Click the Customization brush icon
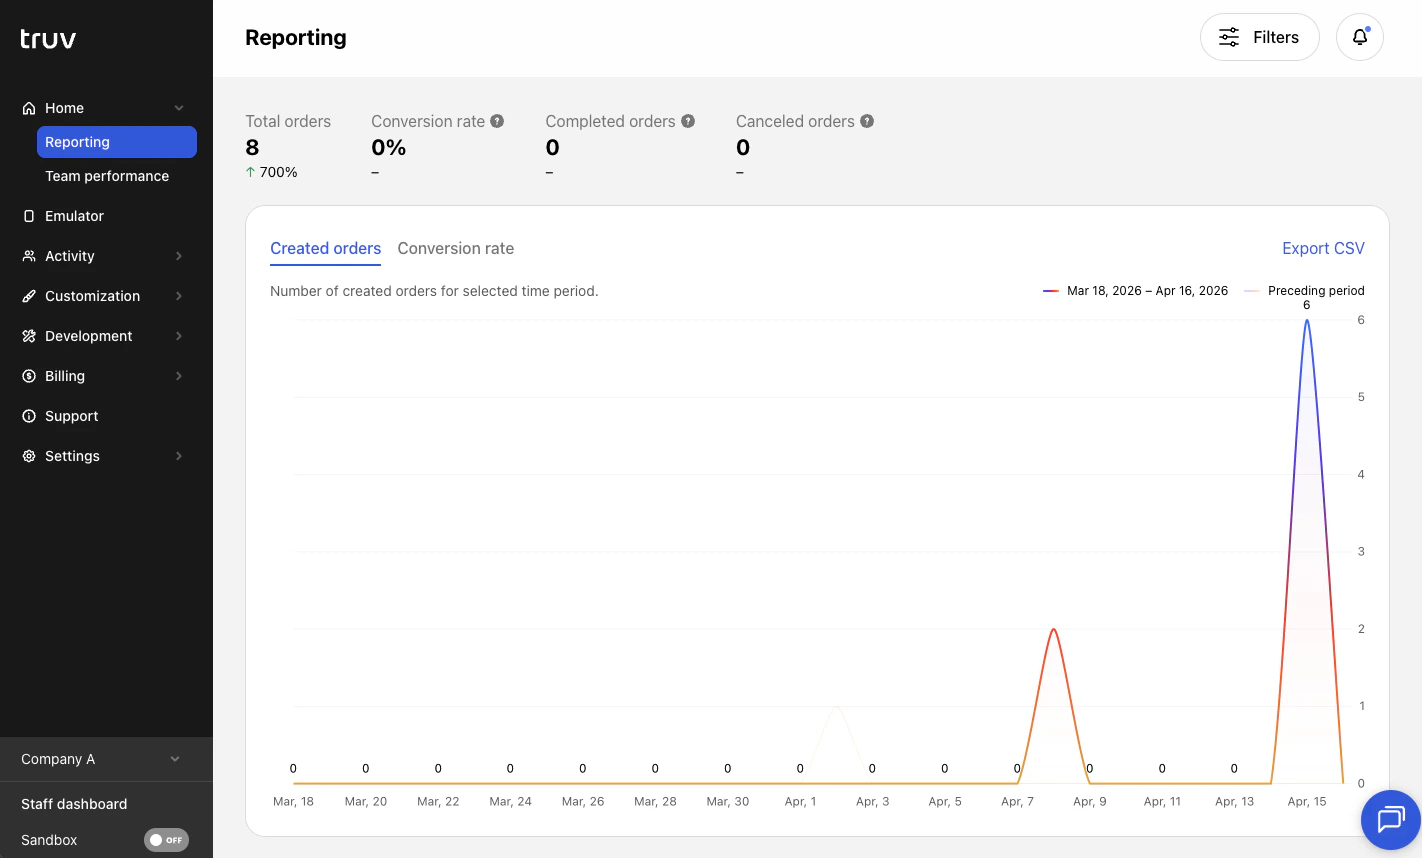The image size is (1422, 858). 29,296
